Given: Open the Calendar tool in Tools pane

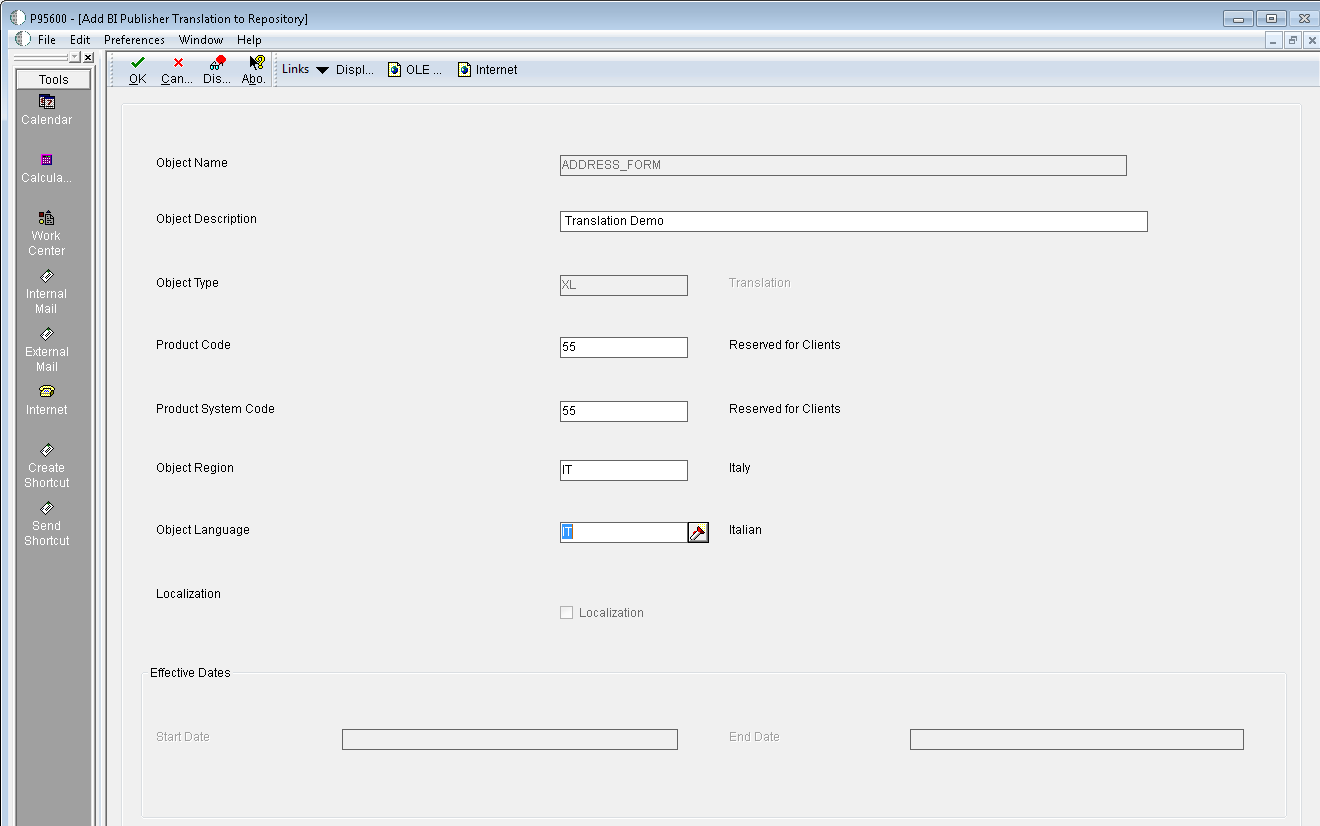Looking at the screenshot, I should point(47,110).
